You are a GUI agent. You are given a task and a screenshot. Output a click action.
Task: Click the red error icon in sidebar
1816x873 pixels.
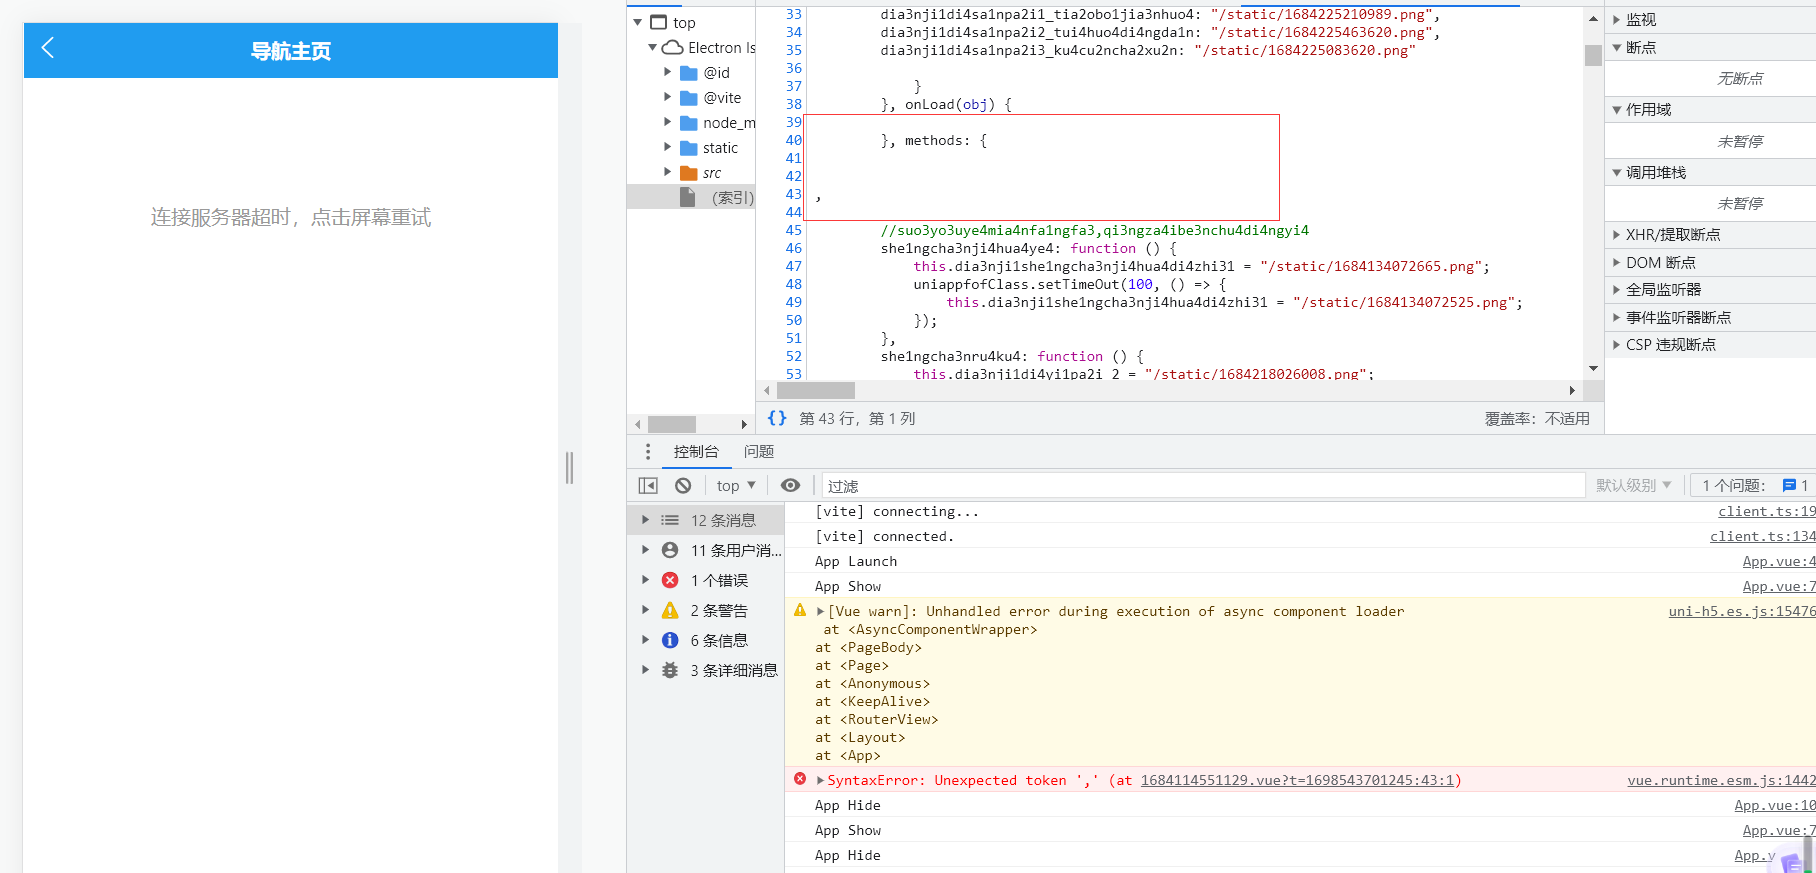coord(670,580)
